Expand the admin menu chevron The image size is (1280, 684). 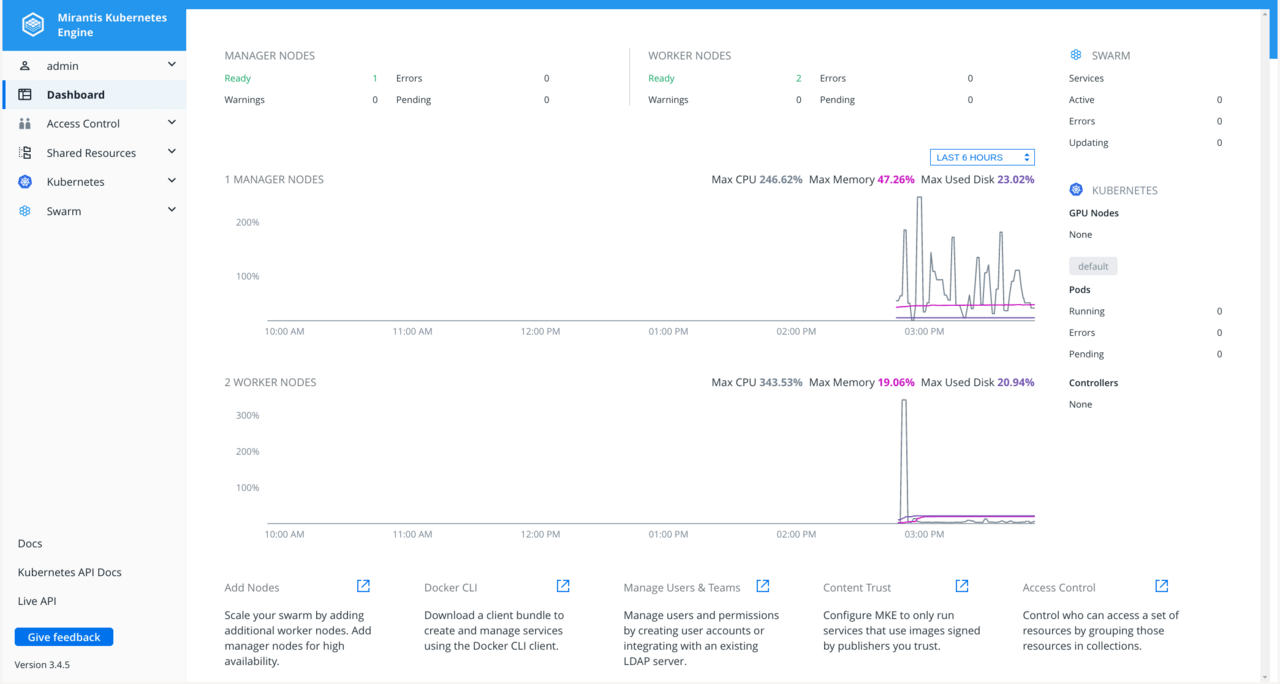[172, 65]
